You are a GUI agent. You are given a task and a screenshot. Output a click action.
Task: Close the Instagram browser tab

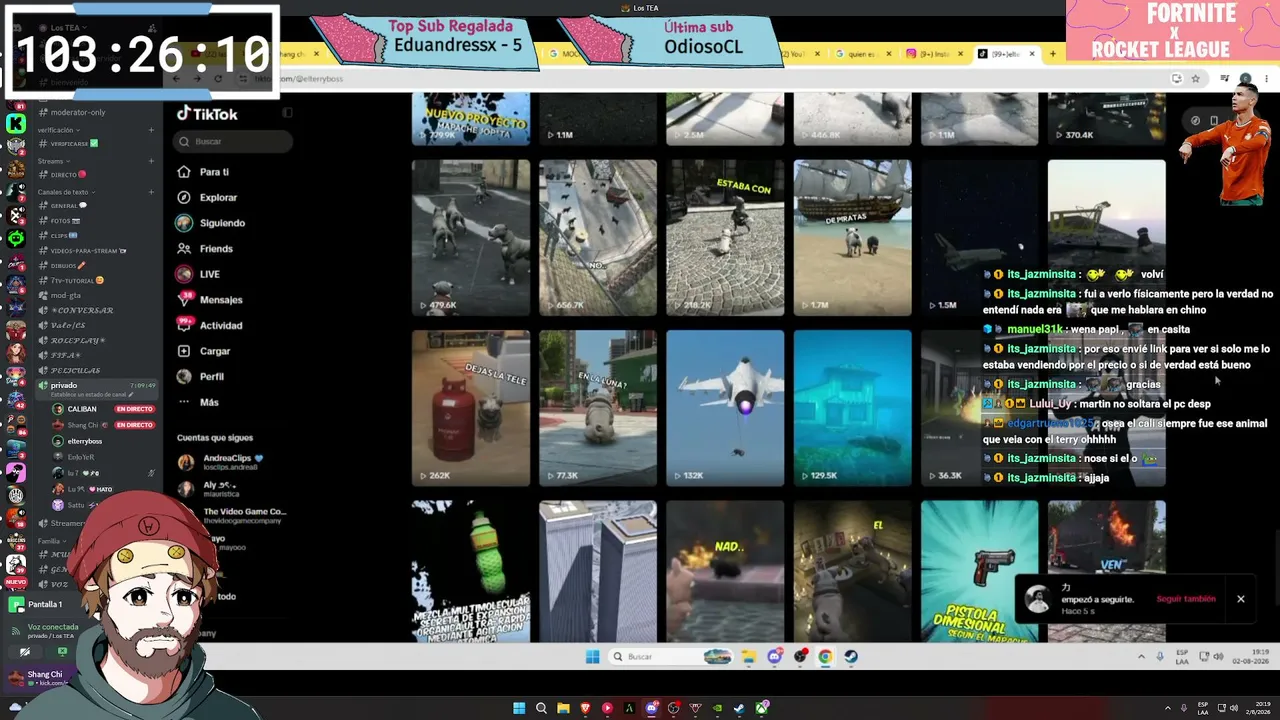(961, 54)
